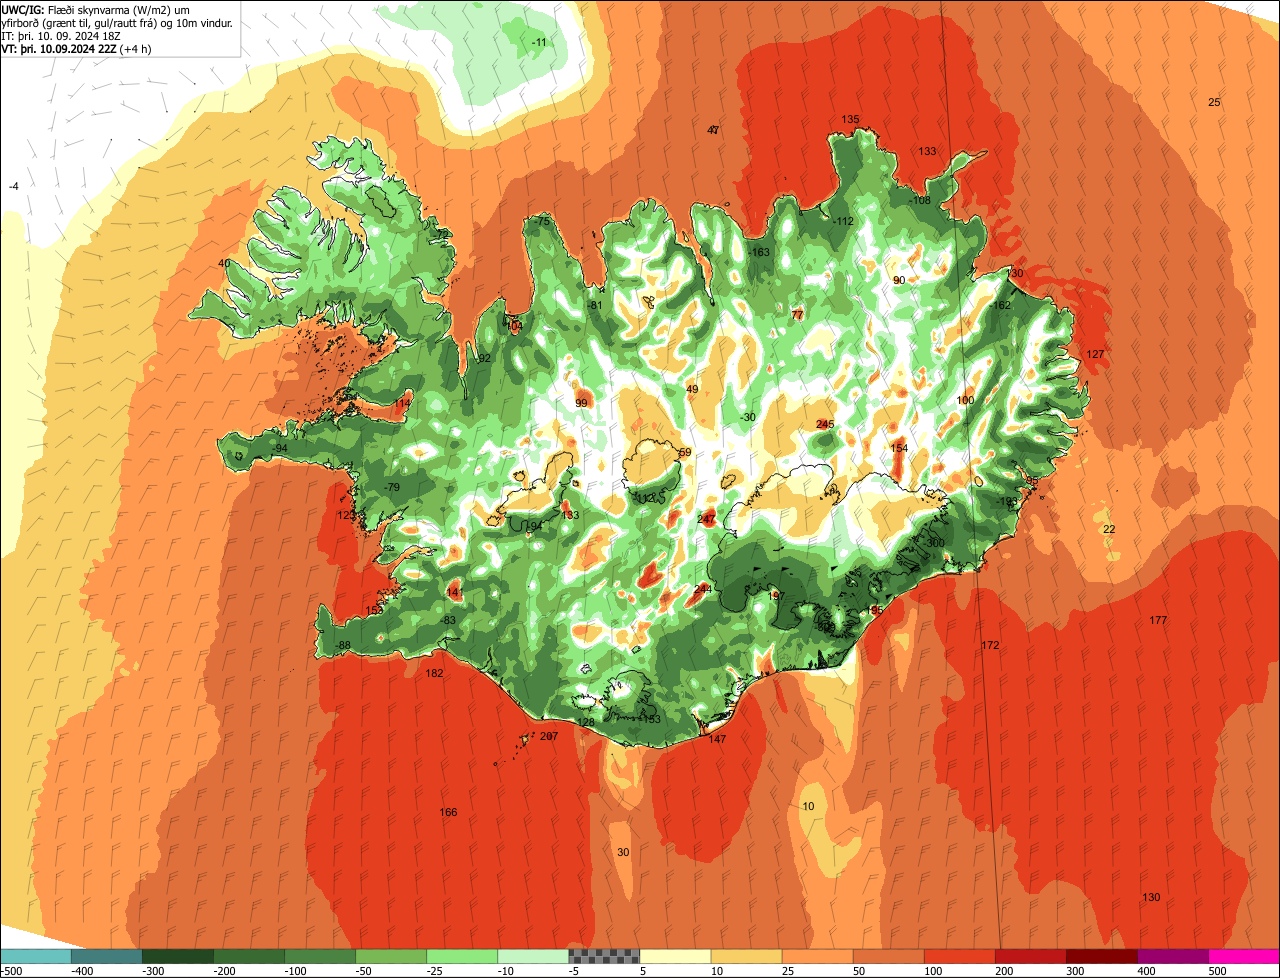
Task: Click the "127" value off the east coast
Action: point(1095,354)
